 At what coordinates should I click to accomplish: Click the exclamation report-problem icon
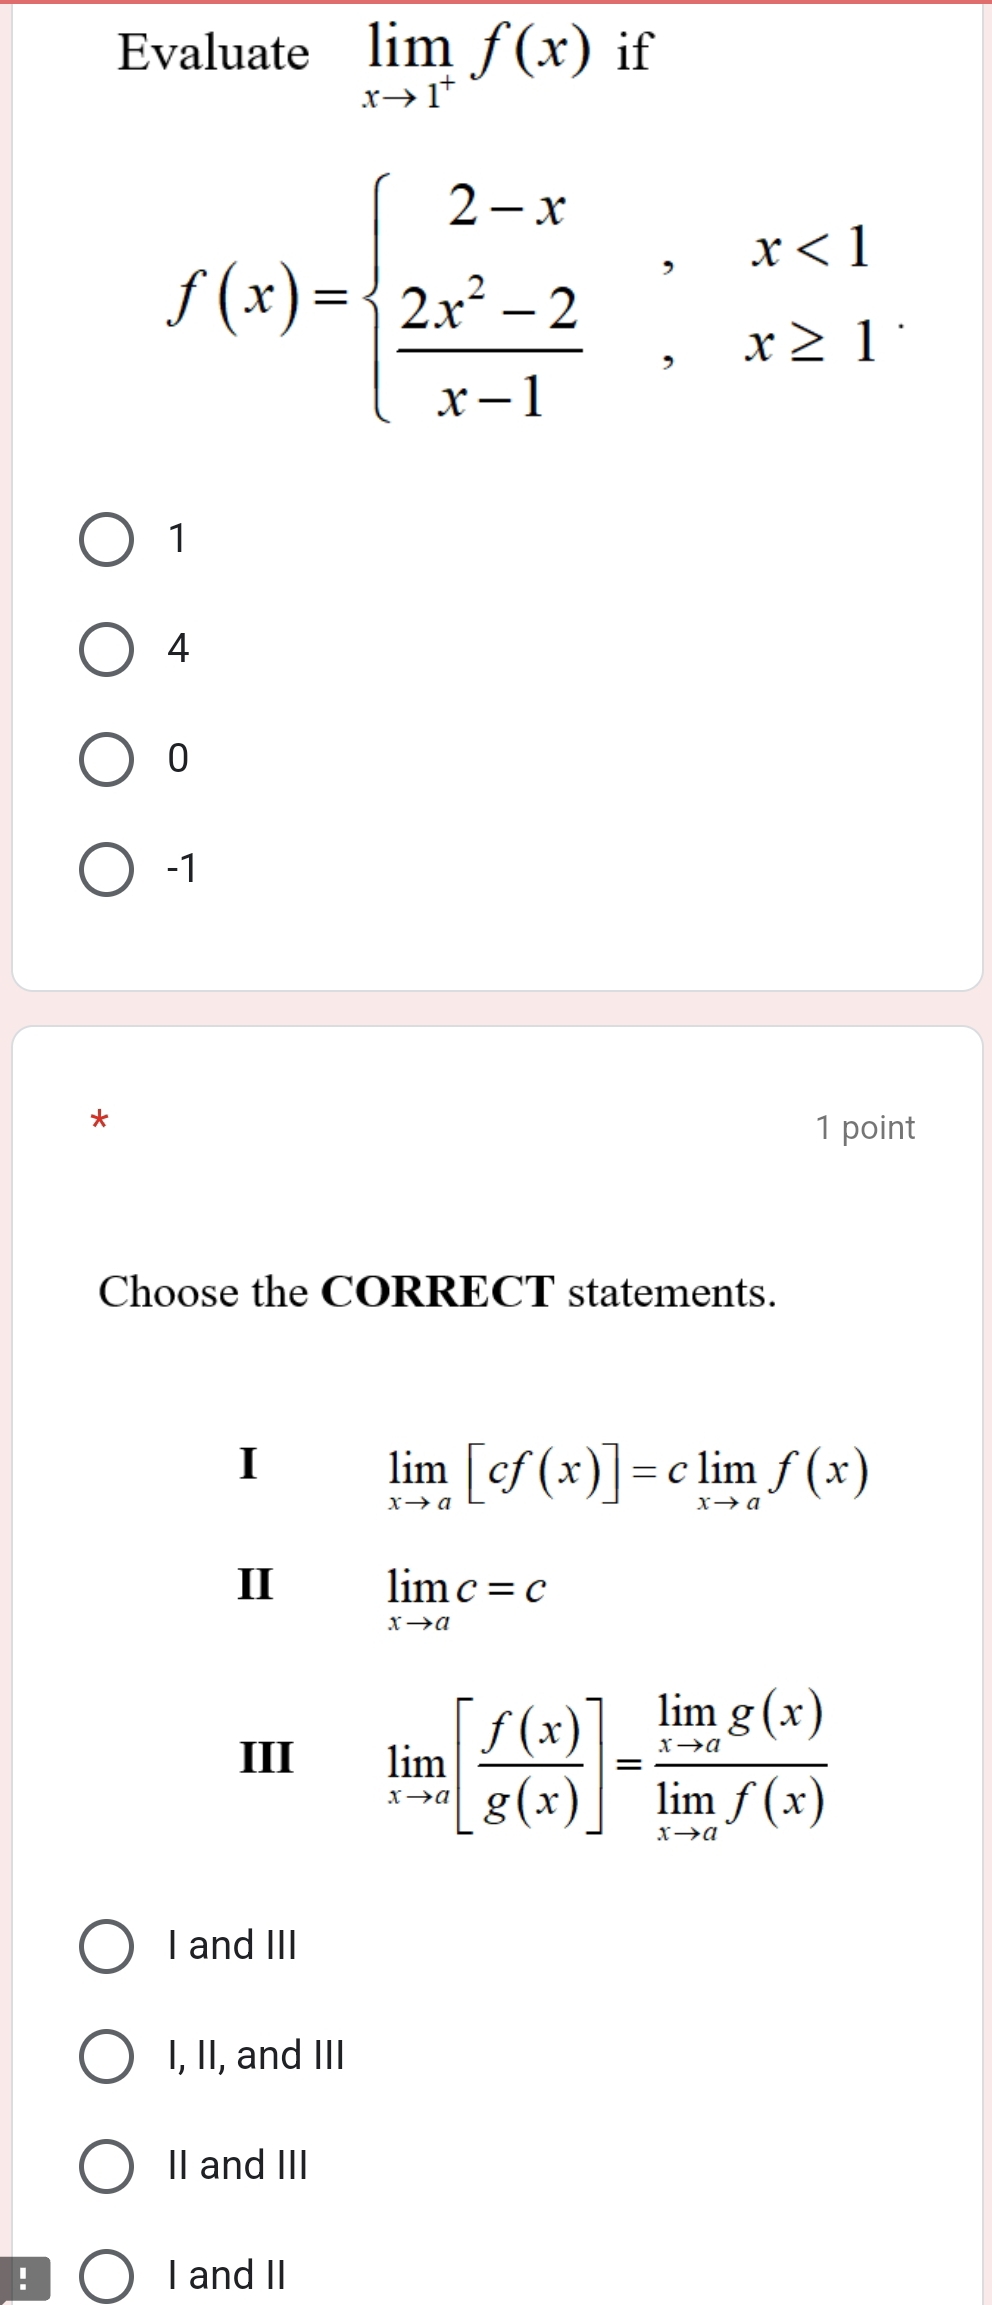[x=22, y=2279]
